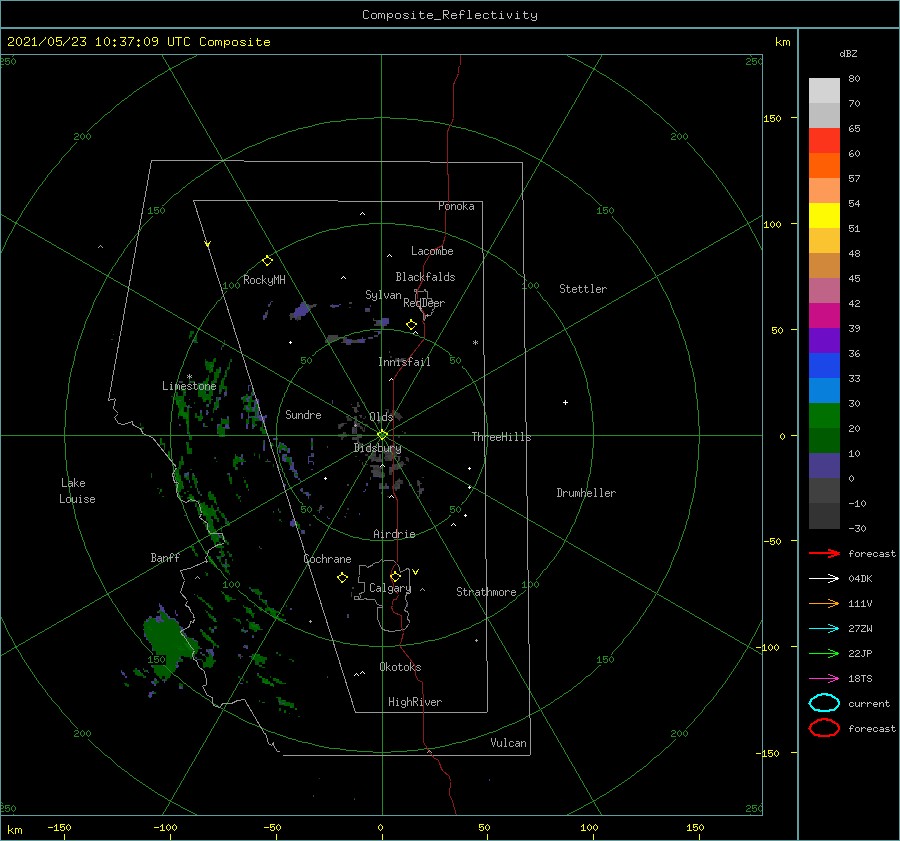Click the Calgary city label
This screenshot has height=841, width=900.
pyautogui.click(x=390, y=588)
